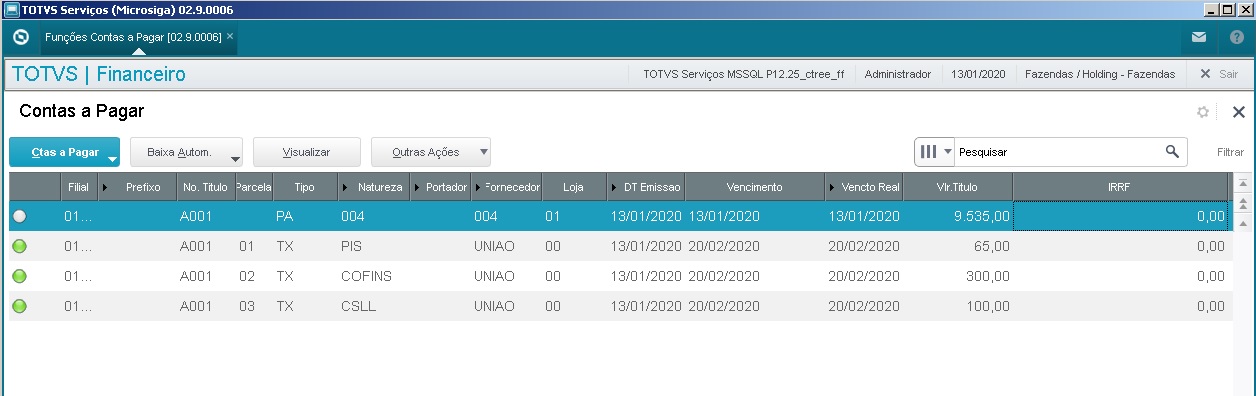The height and width of the screenshot is (396, 1256).
Task: Click the Vencimento column header
Action: 755,187
